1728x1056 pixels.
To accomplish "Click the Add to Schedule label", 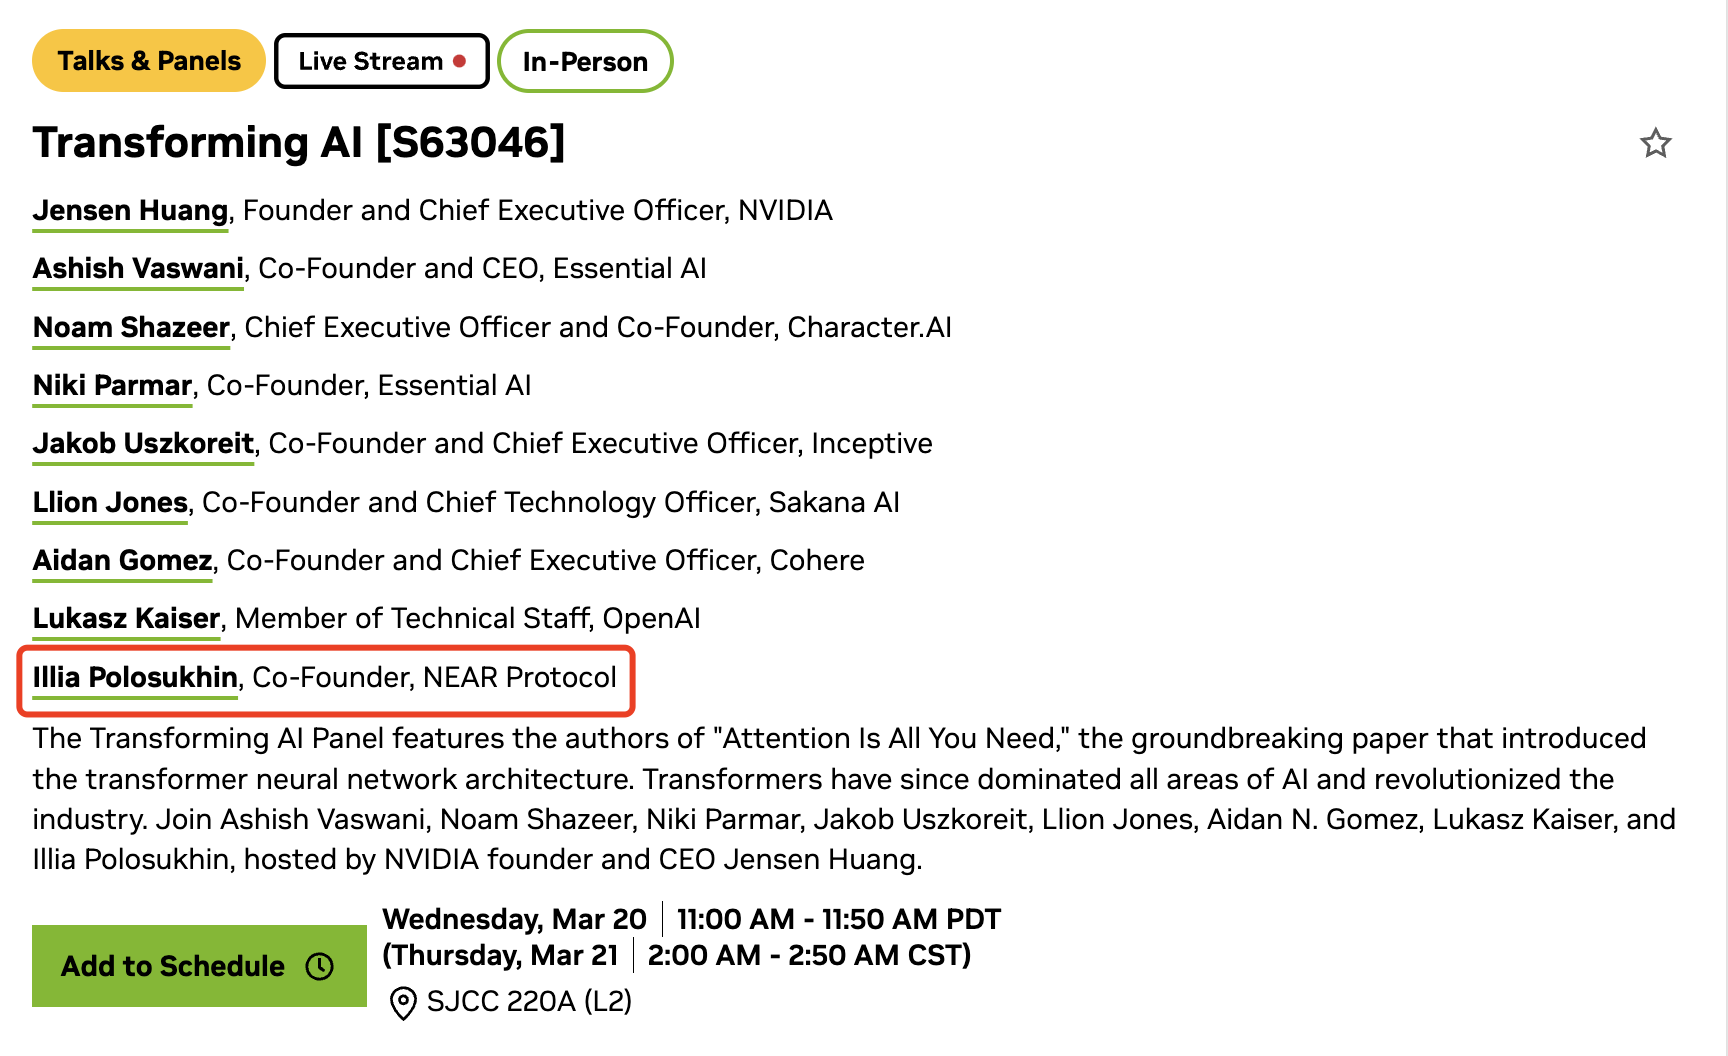I will (173, 966).
